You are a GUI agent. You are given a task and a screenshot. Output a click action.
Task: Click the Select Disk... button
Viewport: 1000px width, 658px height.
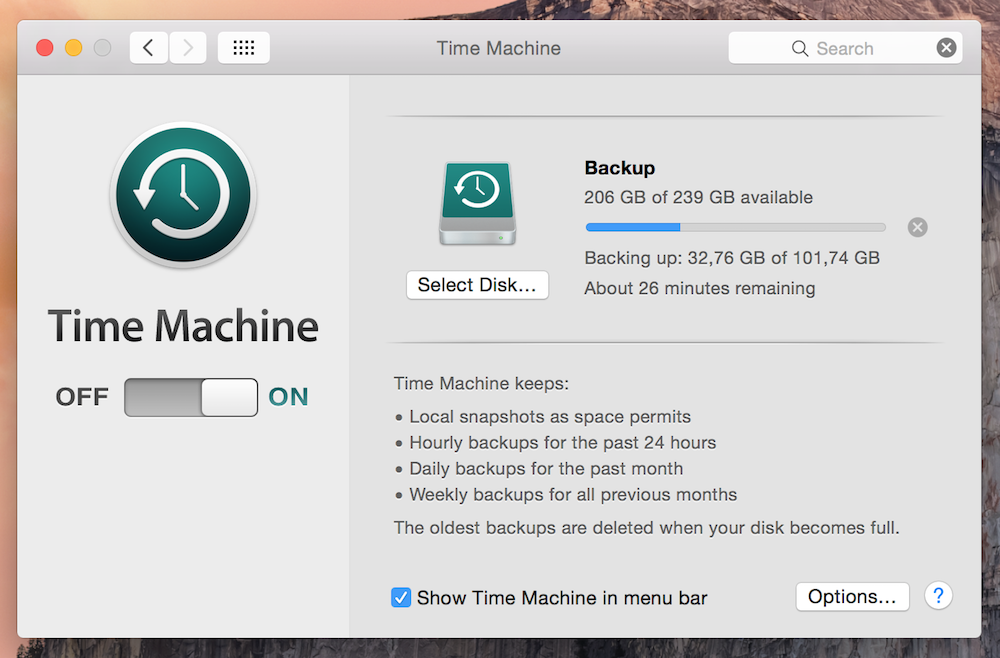477,285
